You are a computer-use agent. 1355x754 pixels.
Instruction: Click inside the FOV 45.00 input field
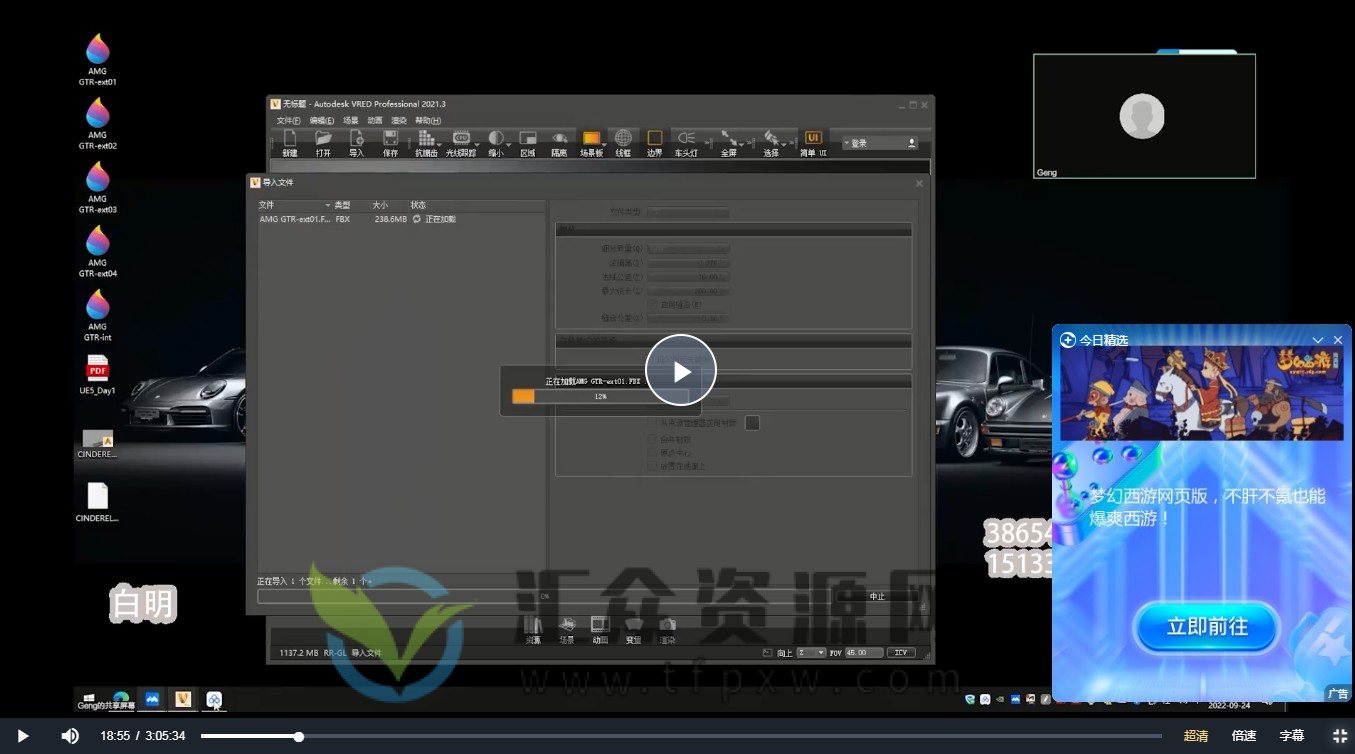click(864, 652)
